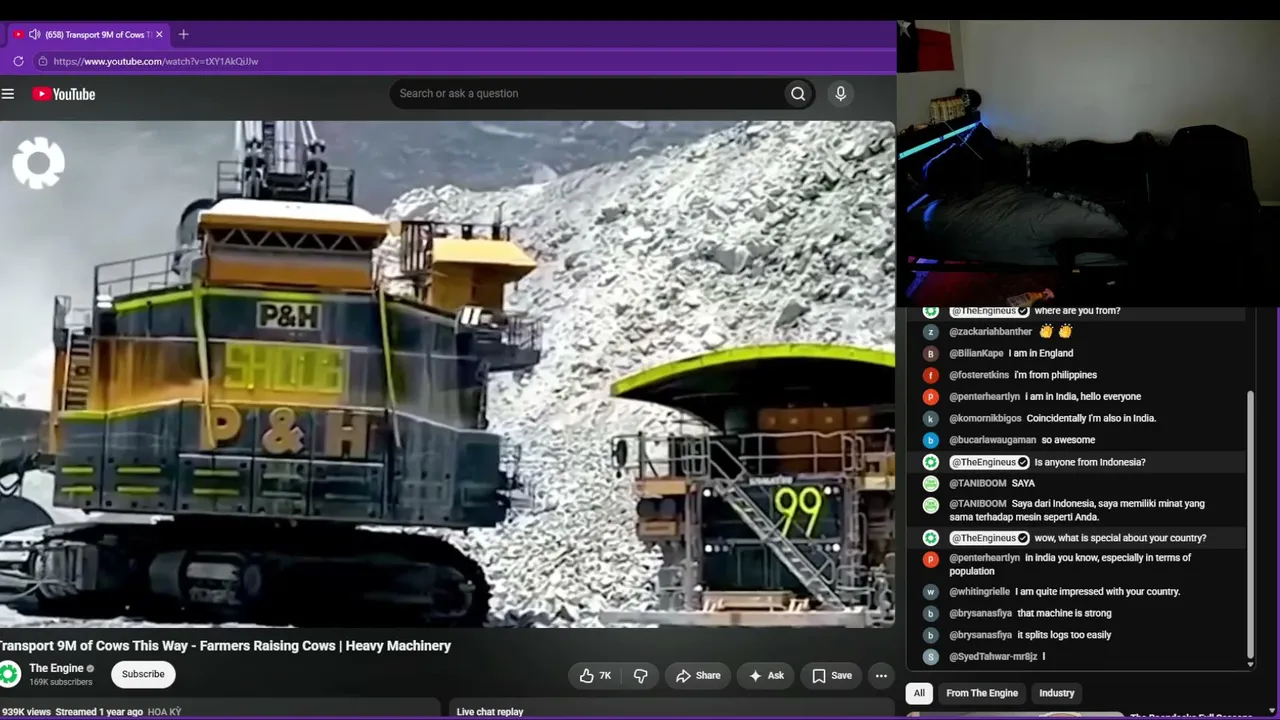
Task: Open the Ask AI button
Action: click(766, 676)
